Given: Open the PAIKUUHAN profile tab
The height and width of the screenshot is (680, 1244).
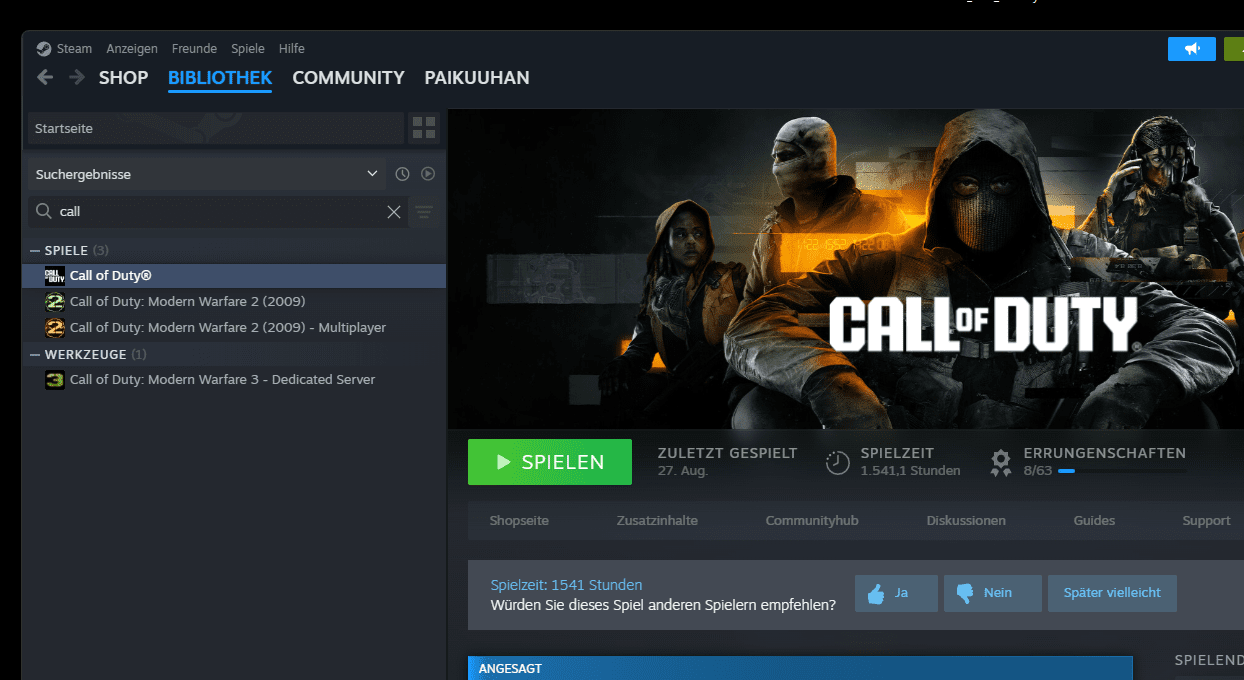Looking at the screenshot, I should pos(477,78).
